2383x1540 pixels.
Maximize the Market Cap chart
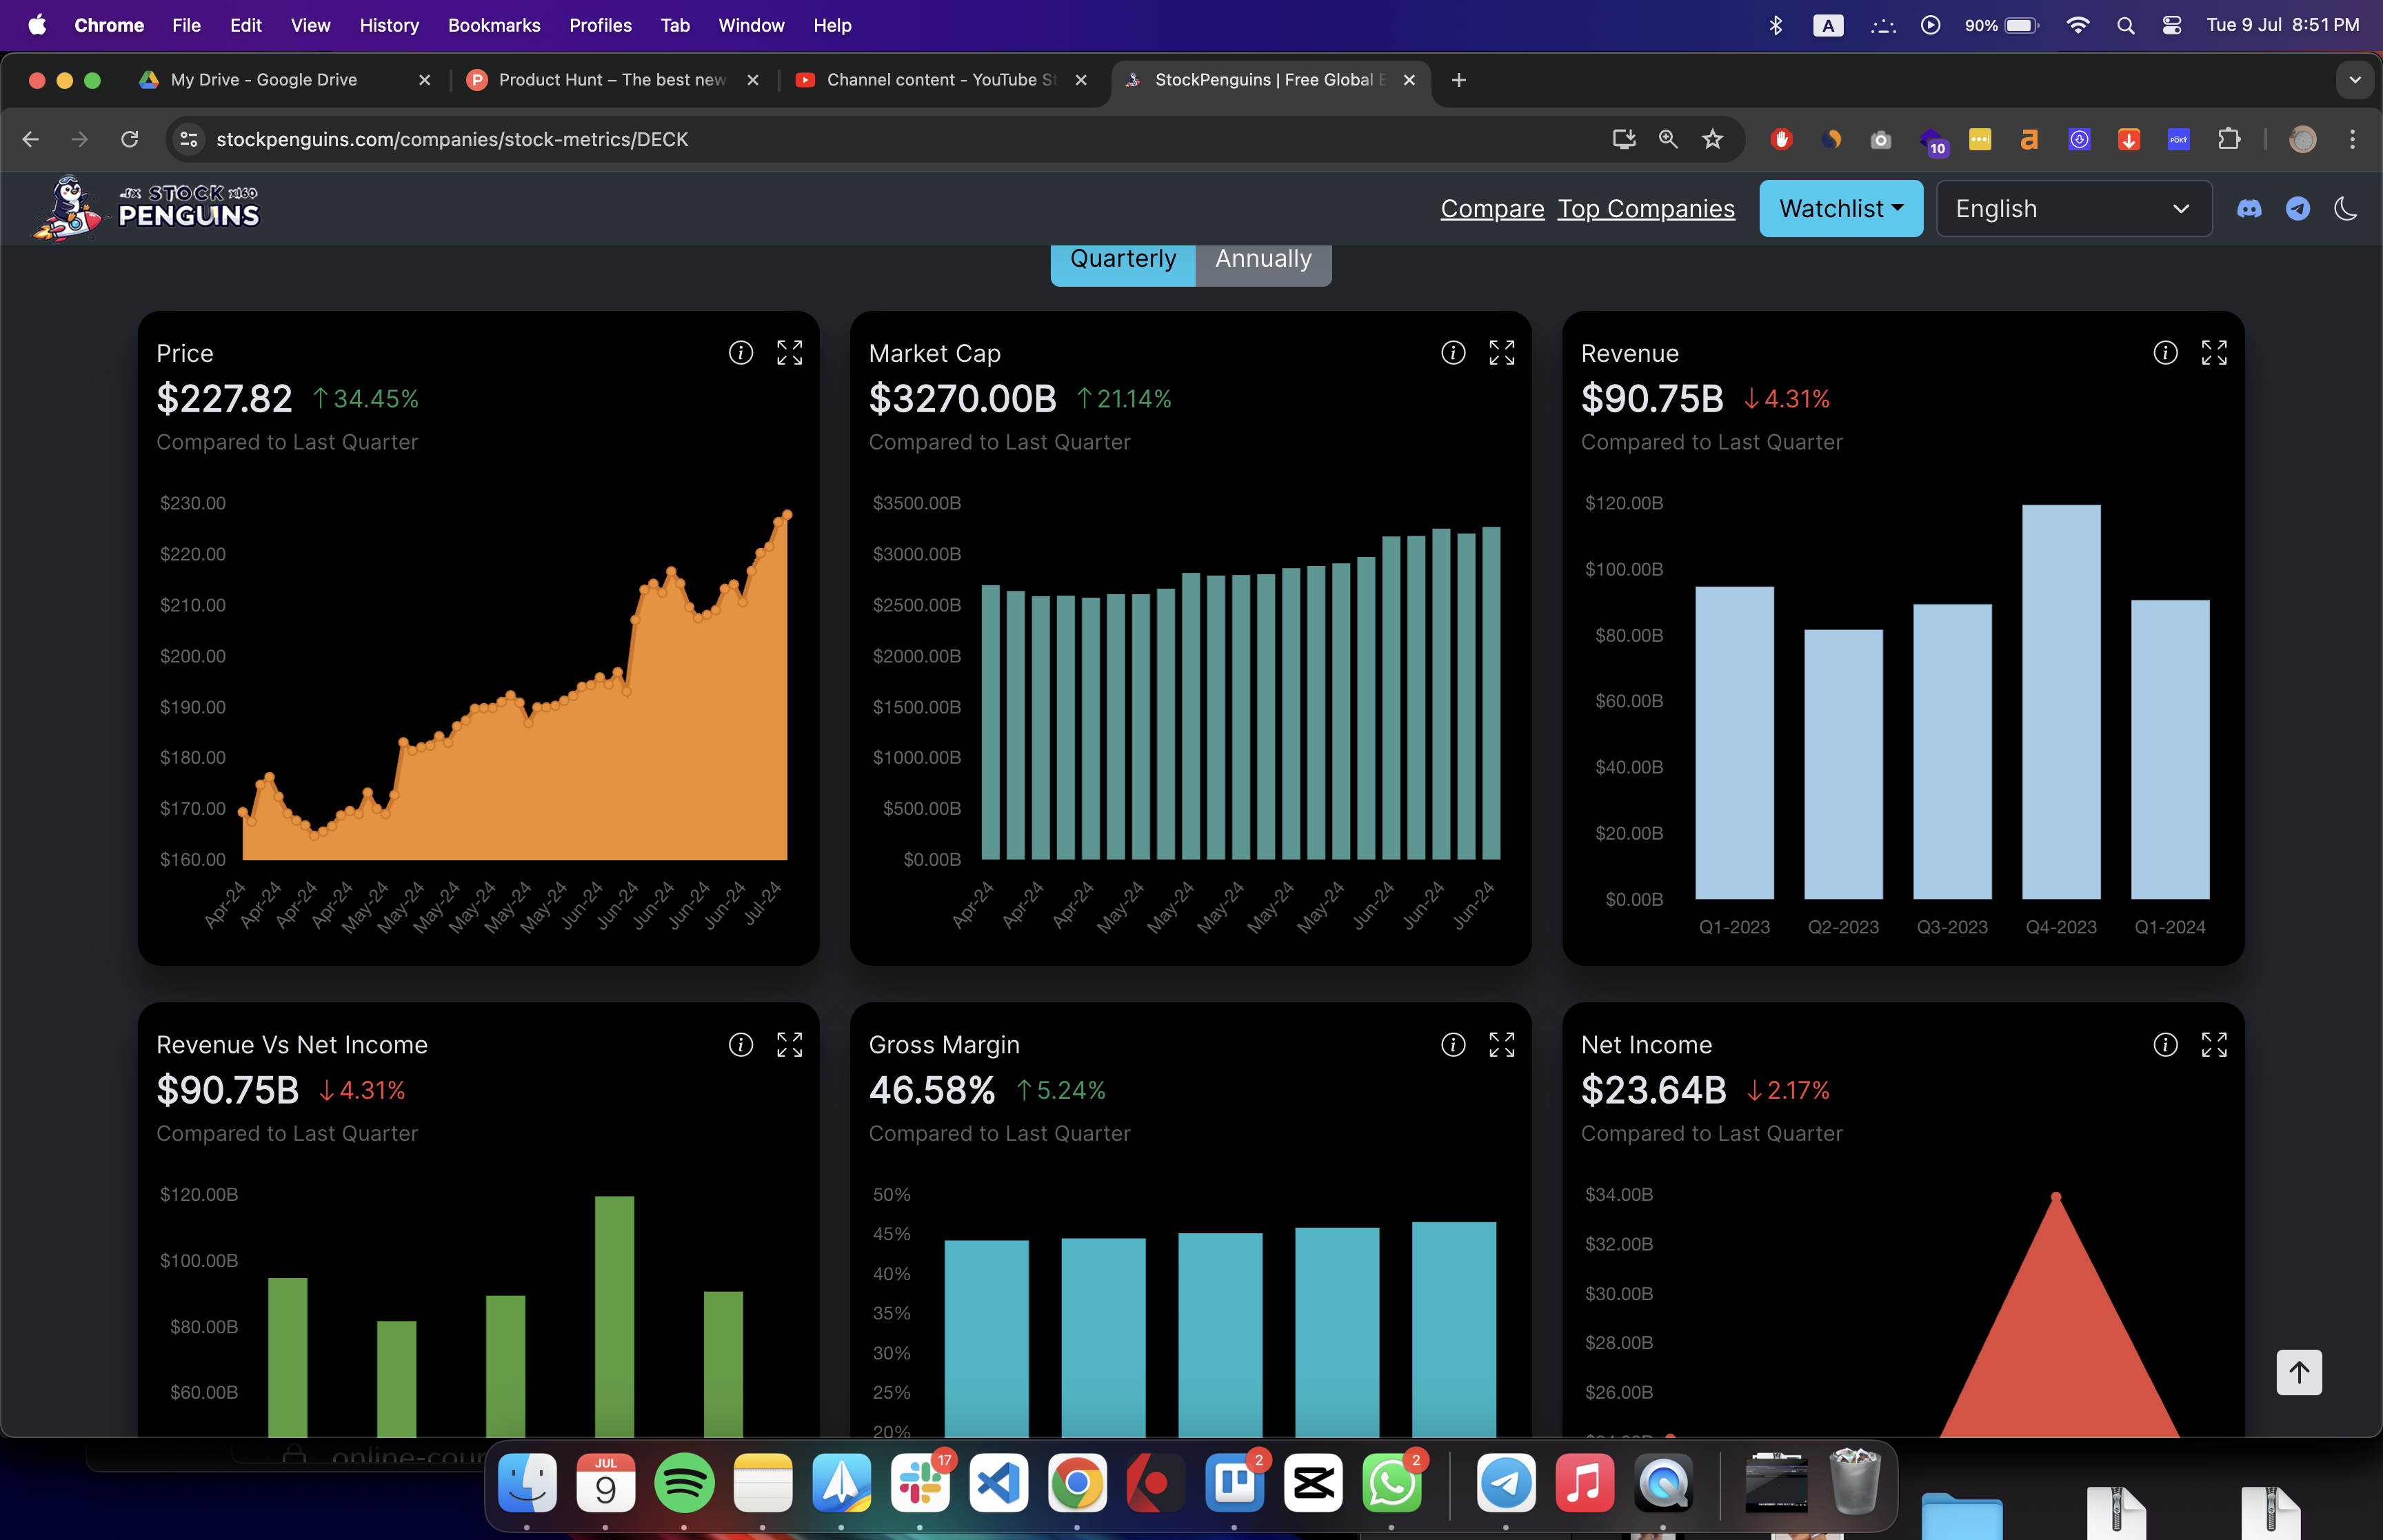coord(1501,352)
